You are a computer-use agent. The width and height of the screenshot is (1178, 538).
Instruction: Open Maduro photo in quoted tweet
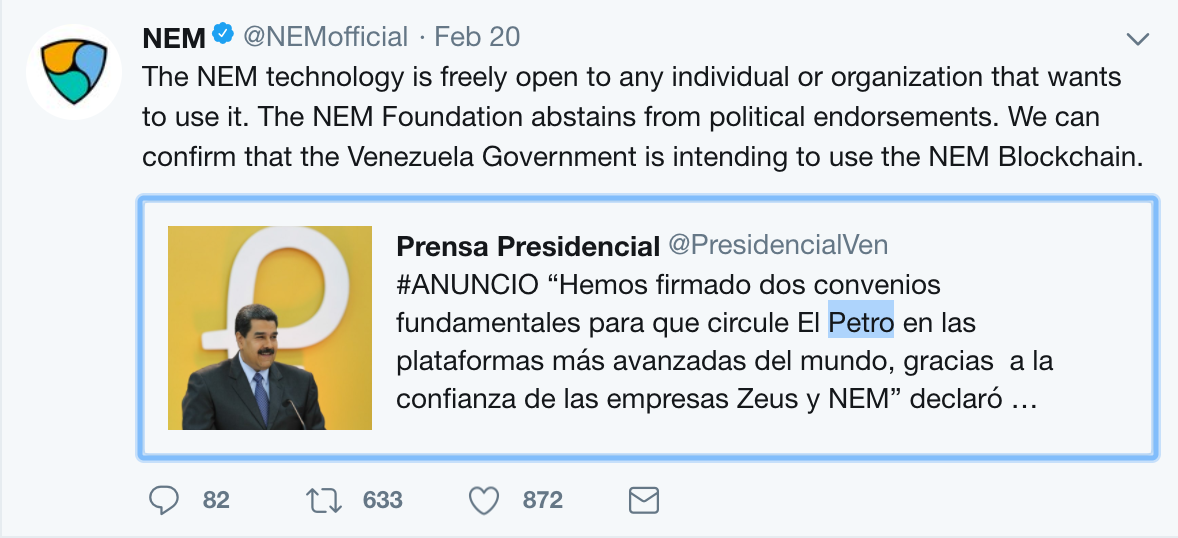click(x=270, y=328)
